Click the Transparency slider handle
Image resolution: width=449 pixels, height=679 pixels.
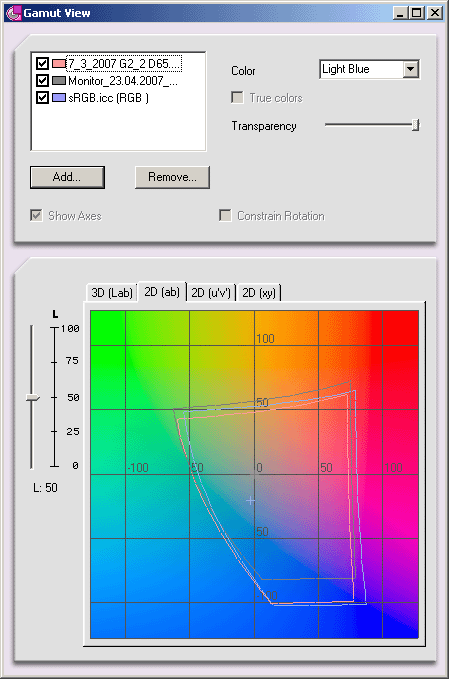415,125
